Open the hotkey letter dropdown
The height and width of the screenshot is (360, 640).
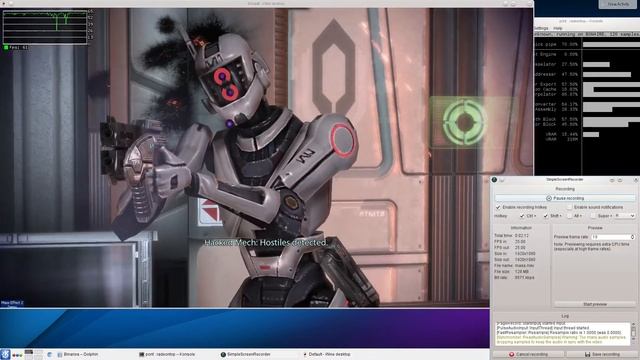coord(624,216)
